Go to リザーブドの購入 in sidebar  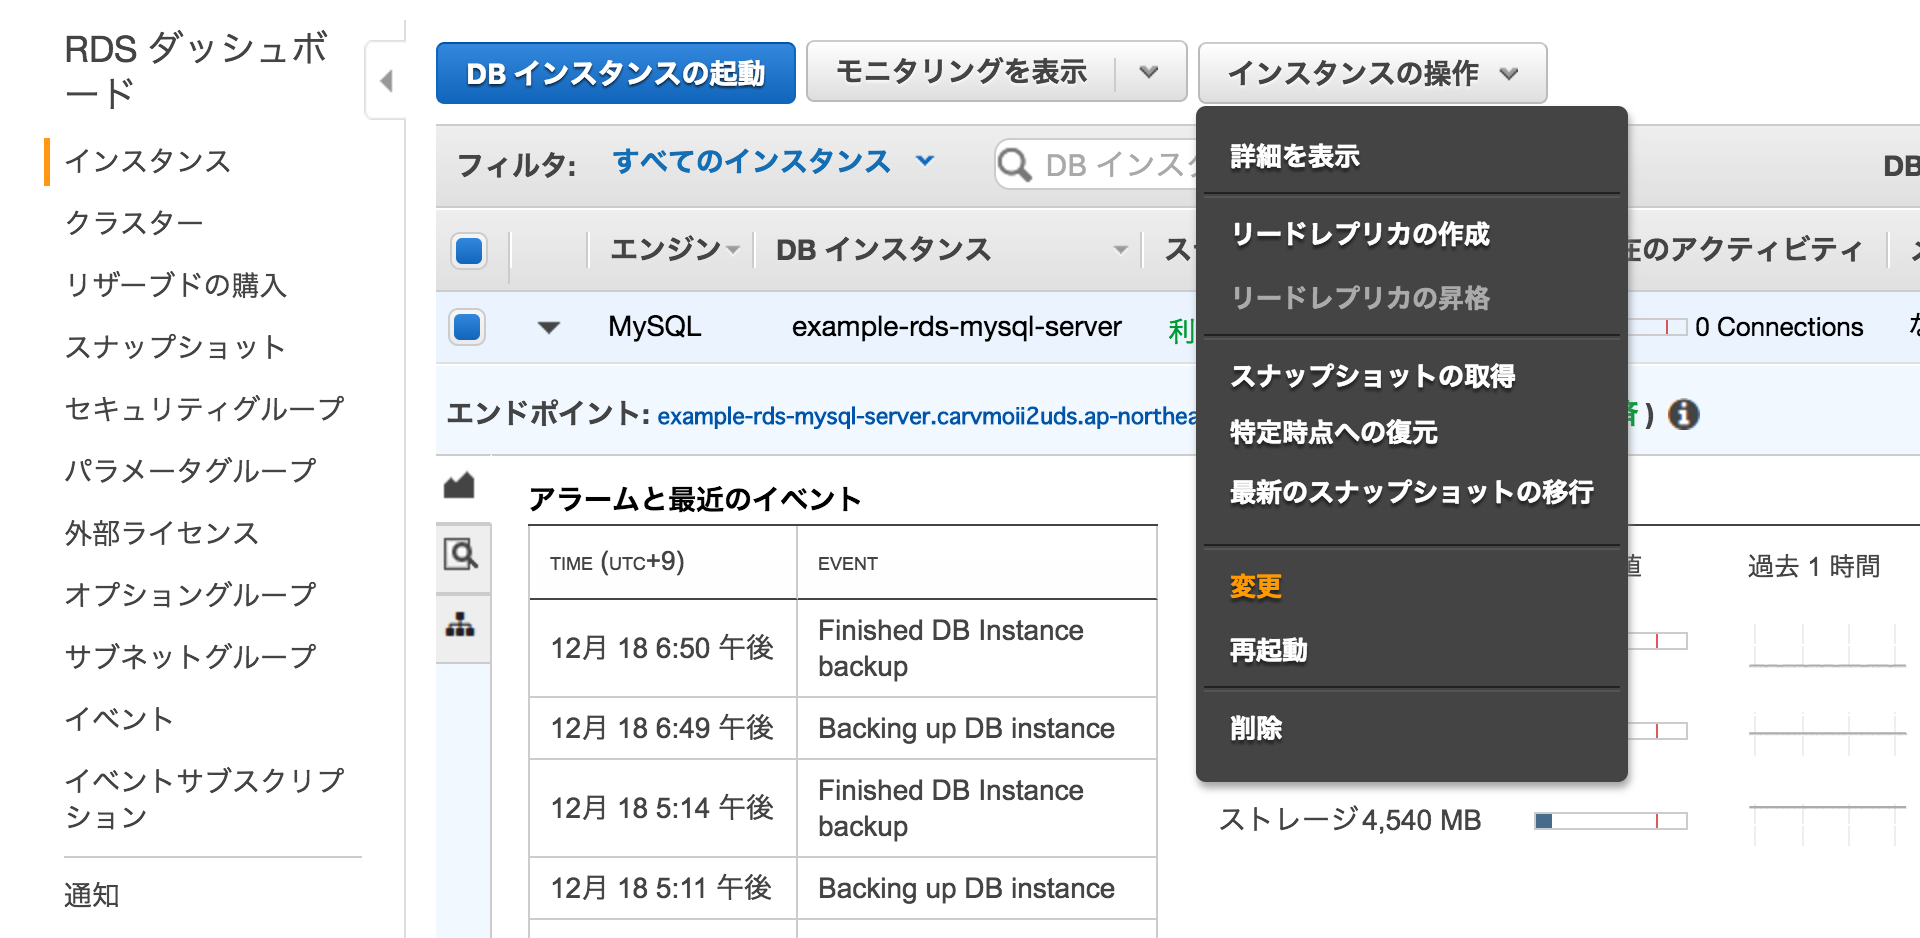pos(176,285)
